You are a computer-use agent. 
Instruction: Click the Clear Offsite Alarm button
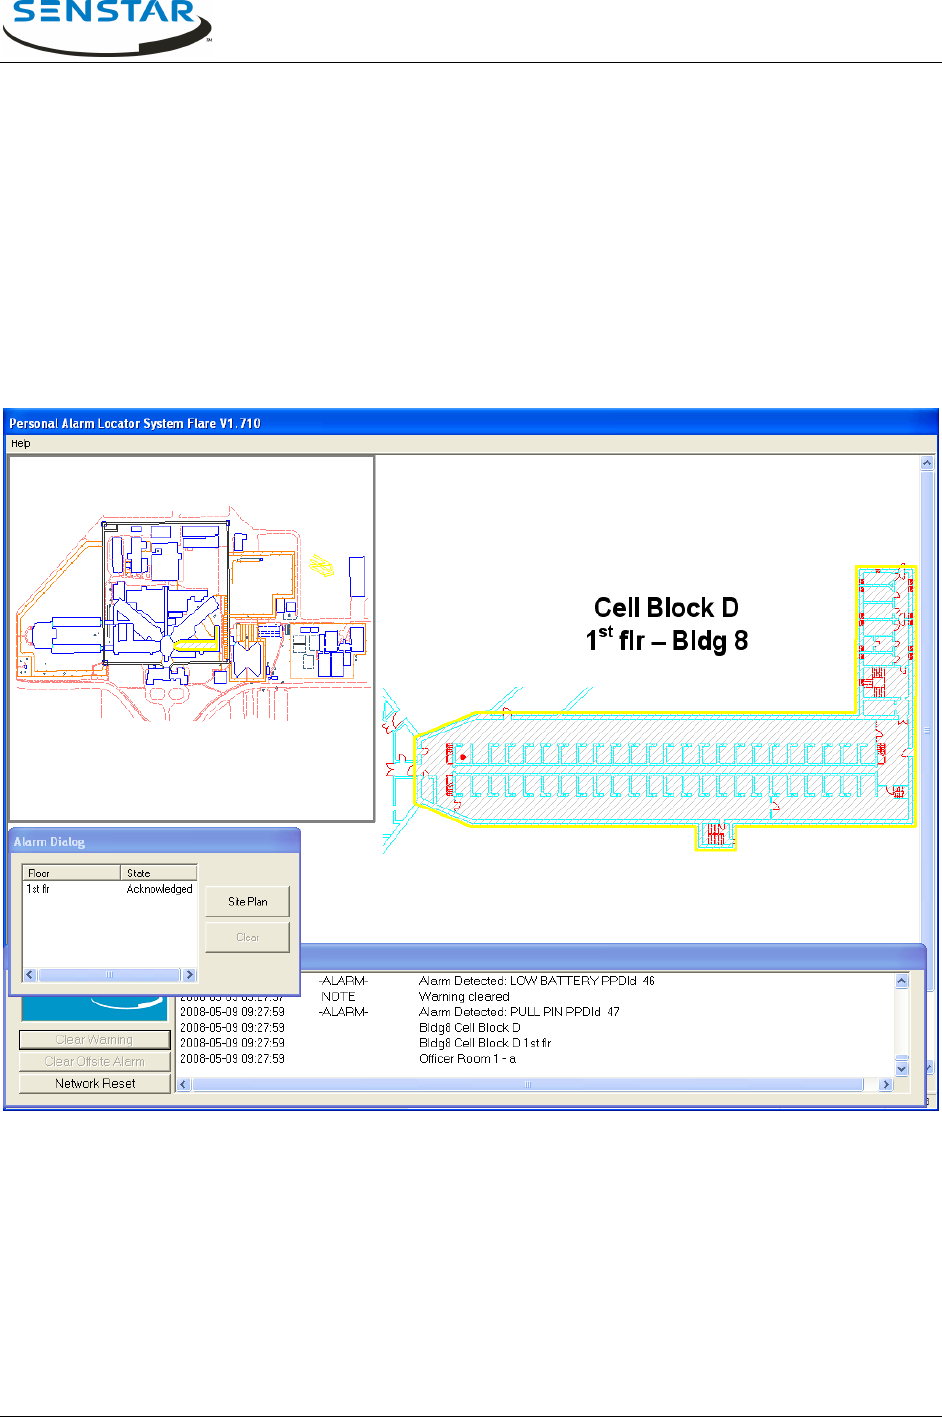point(95,1061)
